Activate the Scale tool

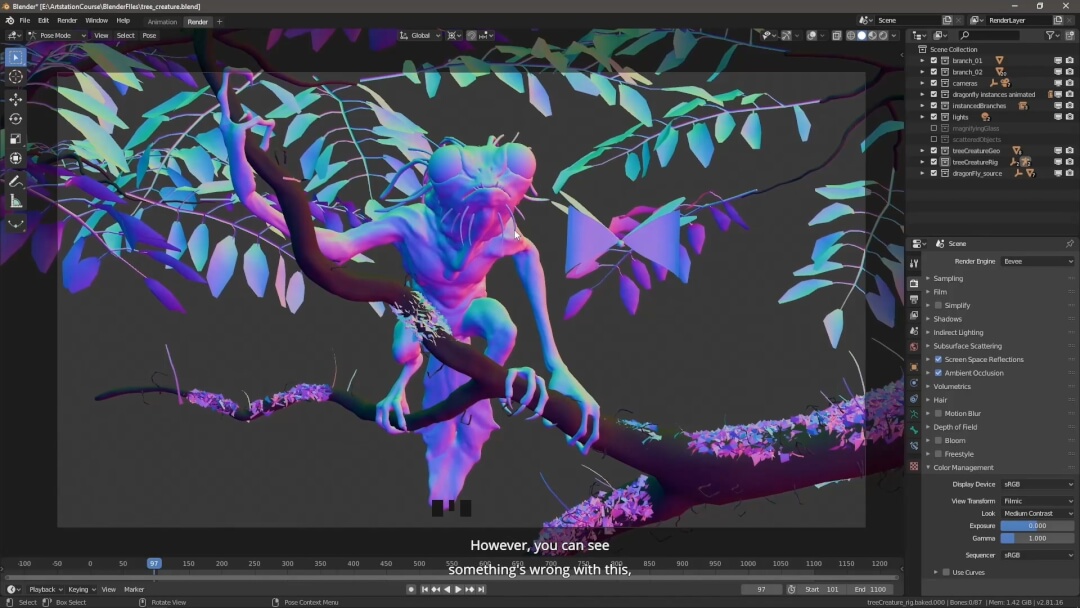tap(15, 139)
